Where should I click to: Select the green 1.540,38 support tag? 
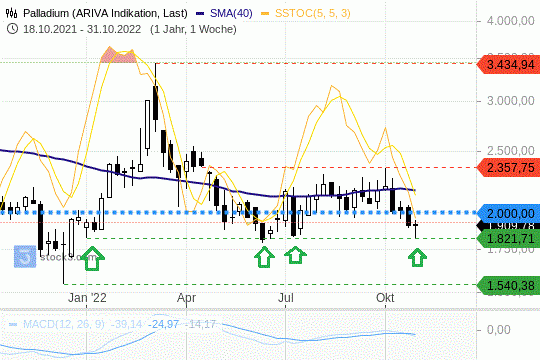pos(508,285)
